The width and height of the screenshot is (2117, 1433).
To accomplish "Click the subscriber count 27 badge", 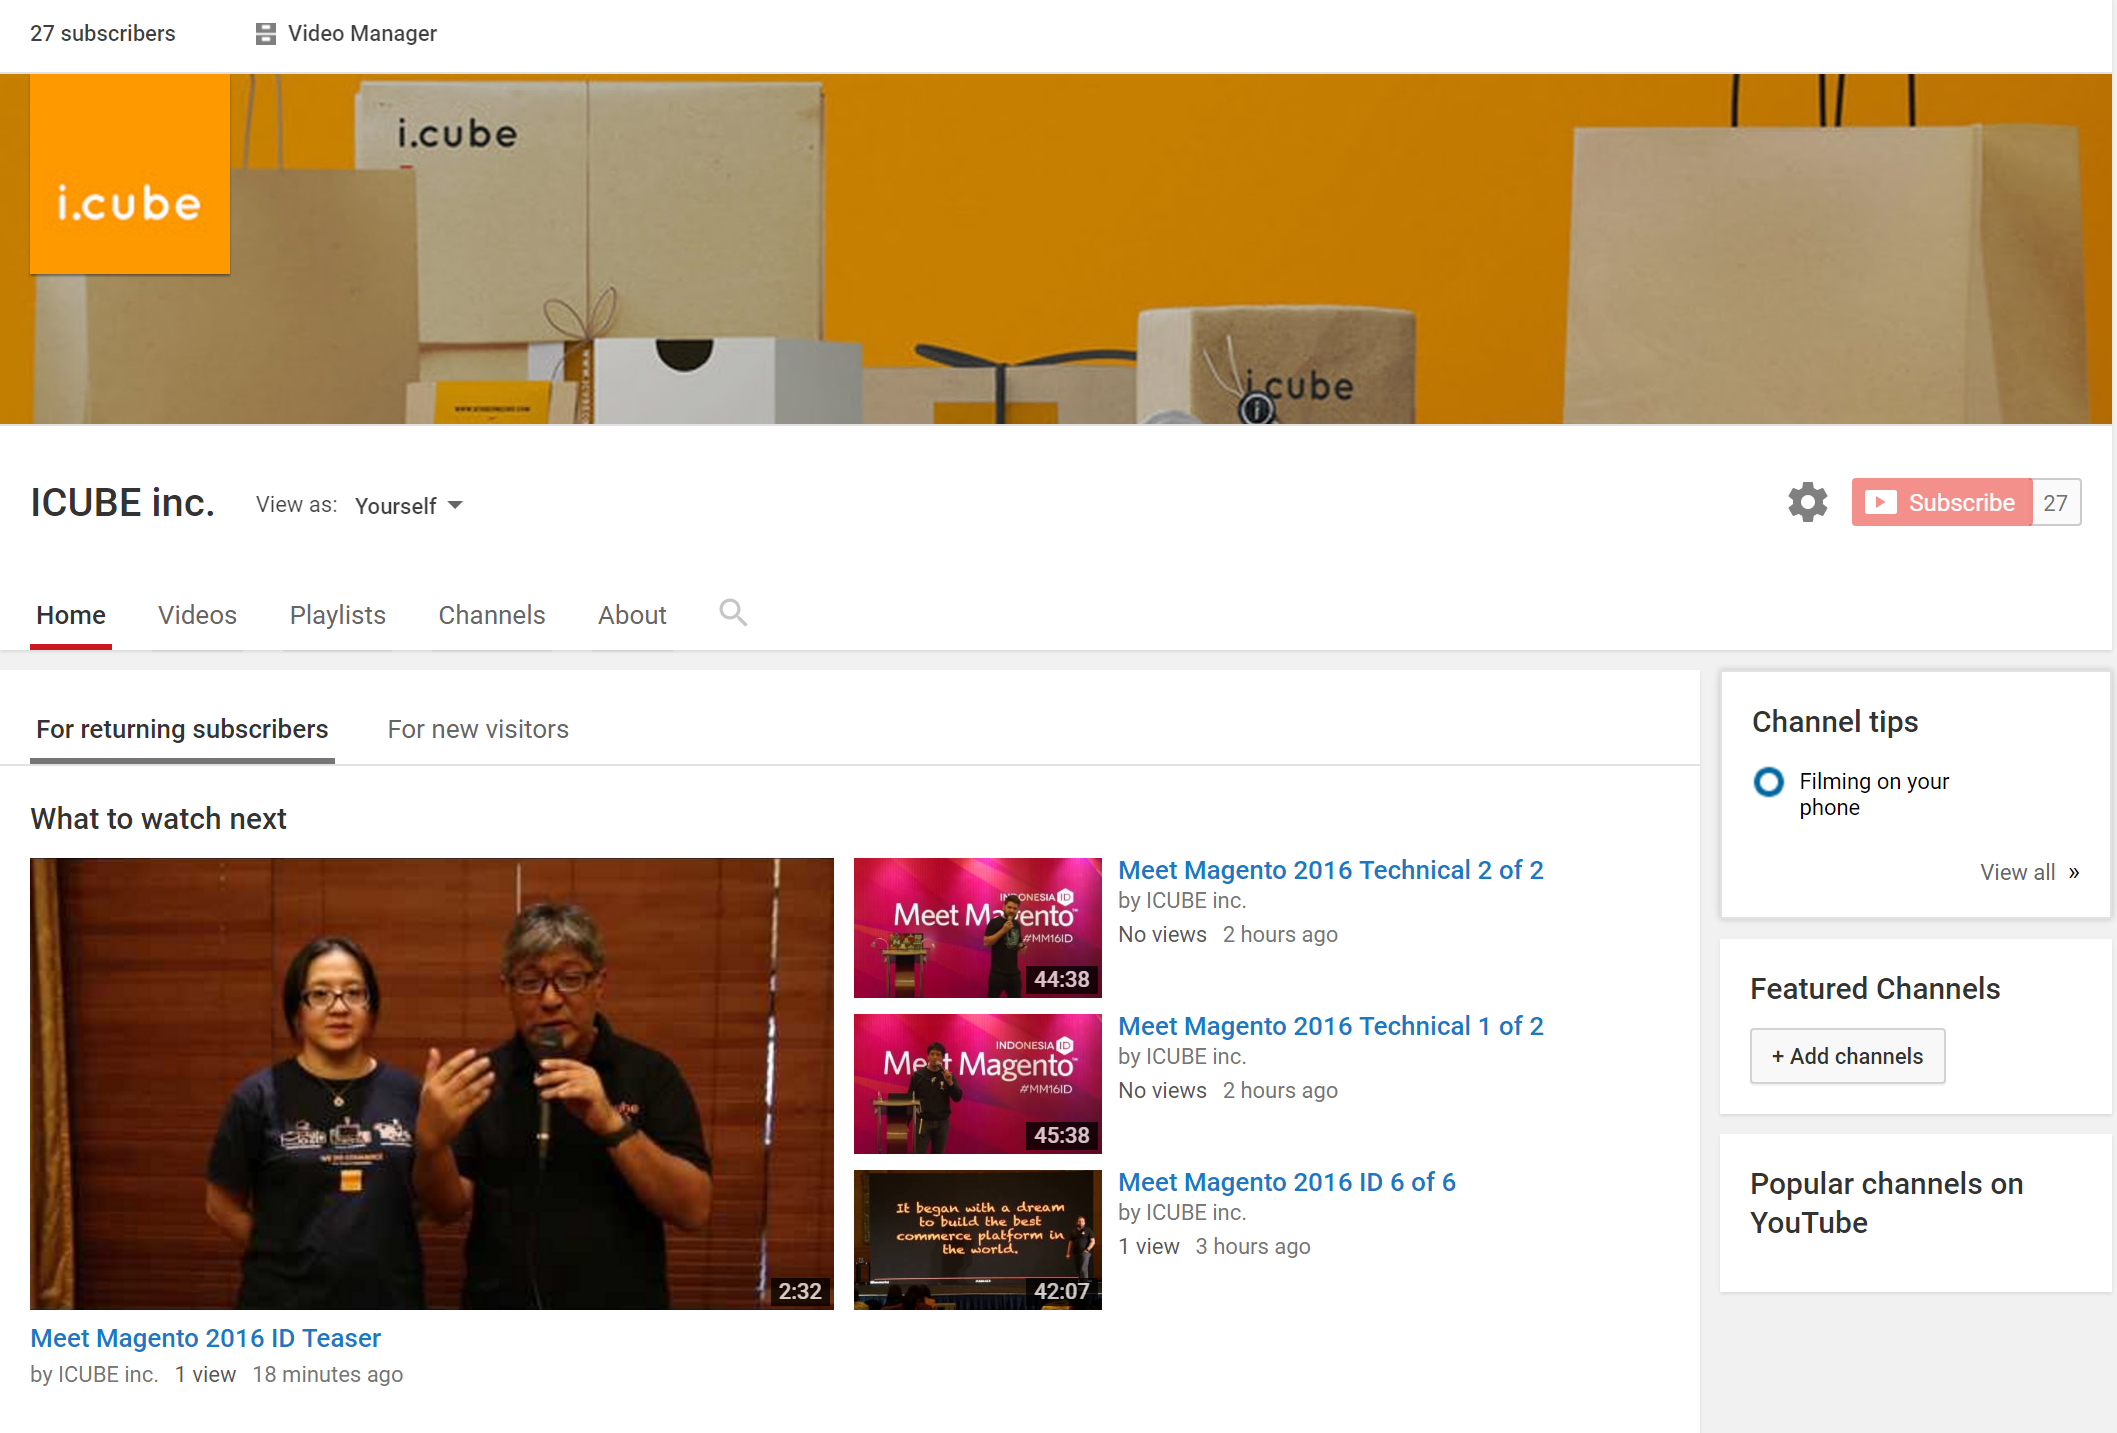I will (x=2056, y=502).
